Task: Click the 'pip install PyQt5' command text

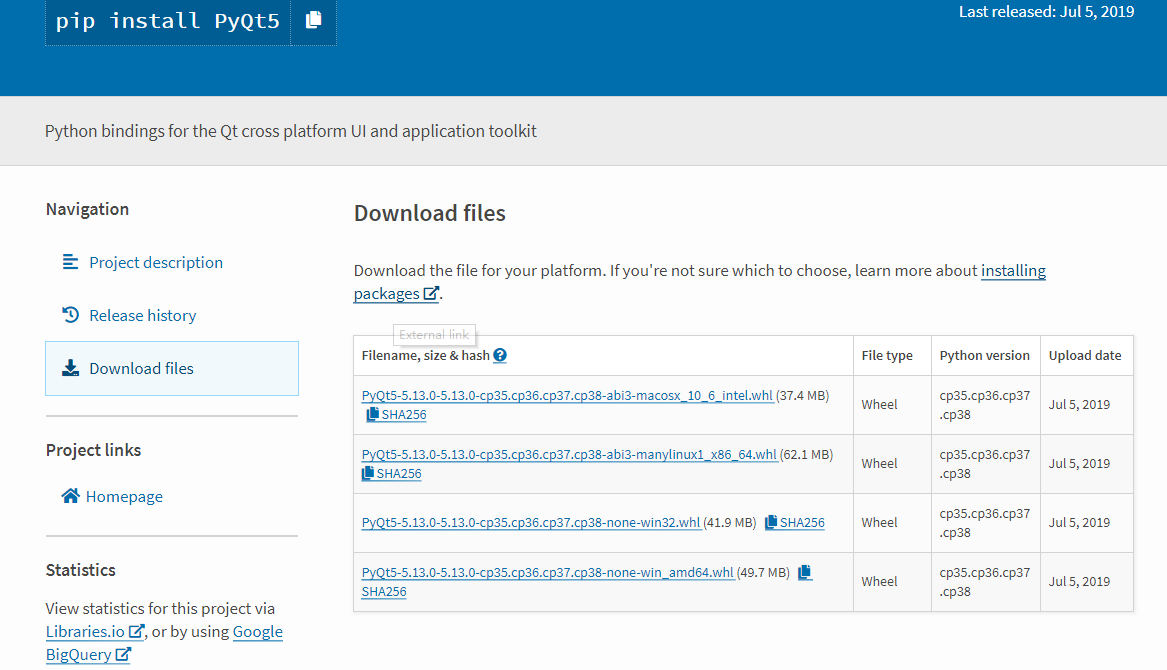Action: (167, 20)
